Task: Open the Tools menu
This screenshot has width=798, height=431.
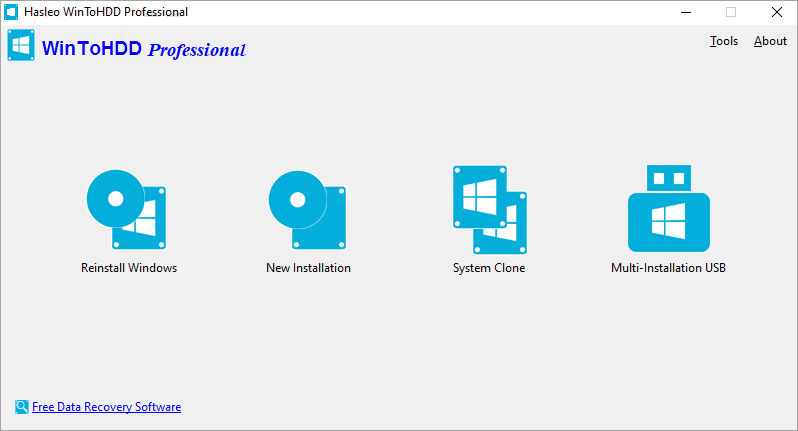Action: (724, 41)
